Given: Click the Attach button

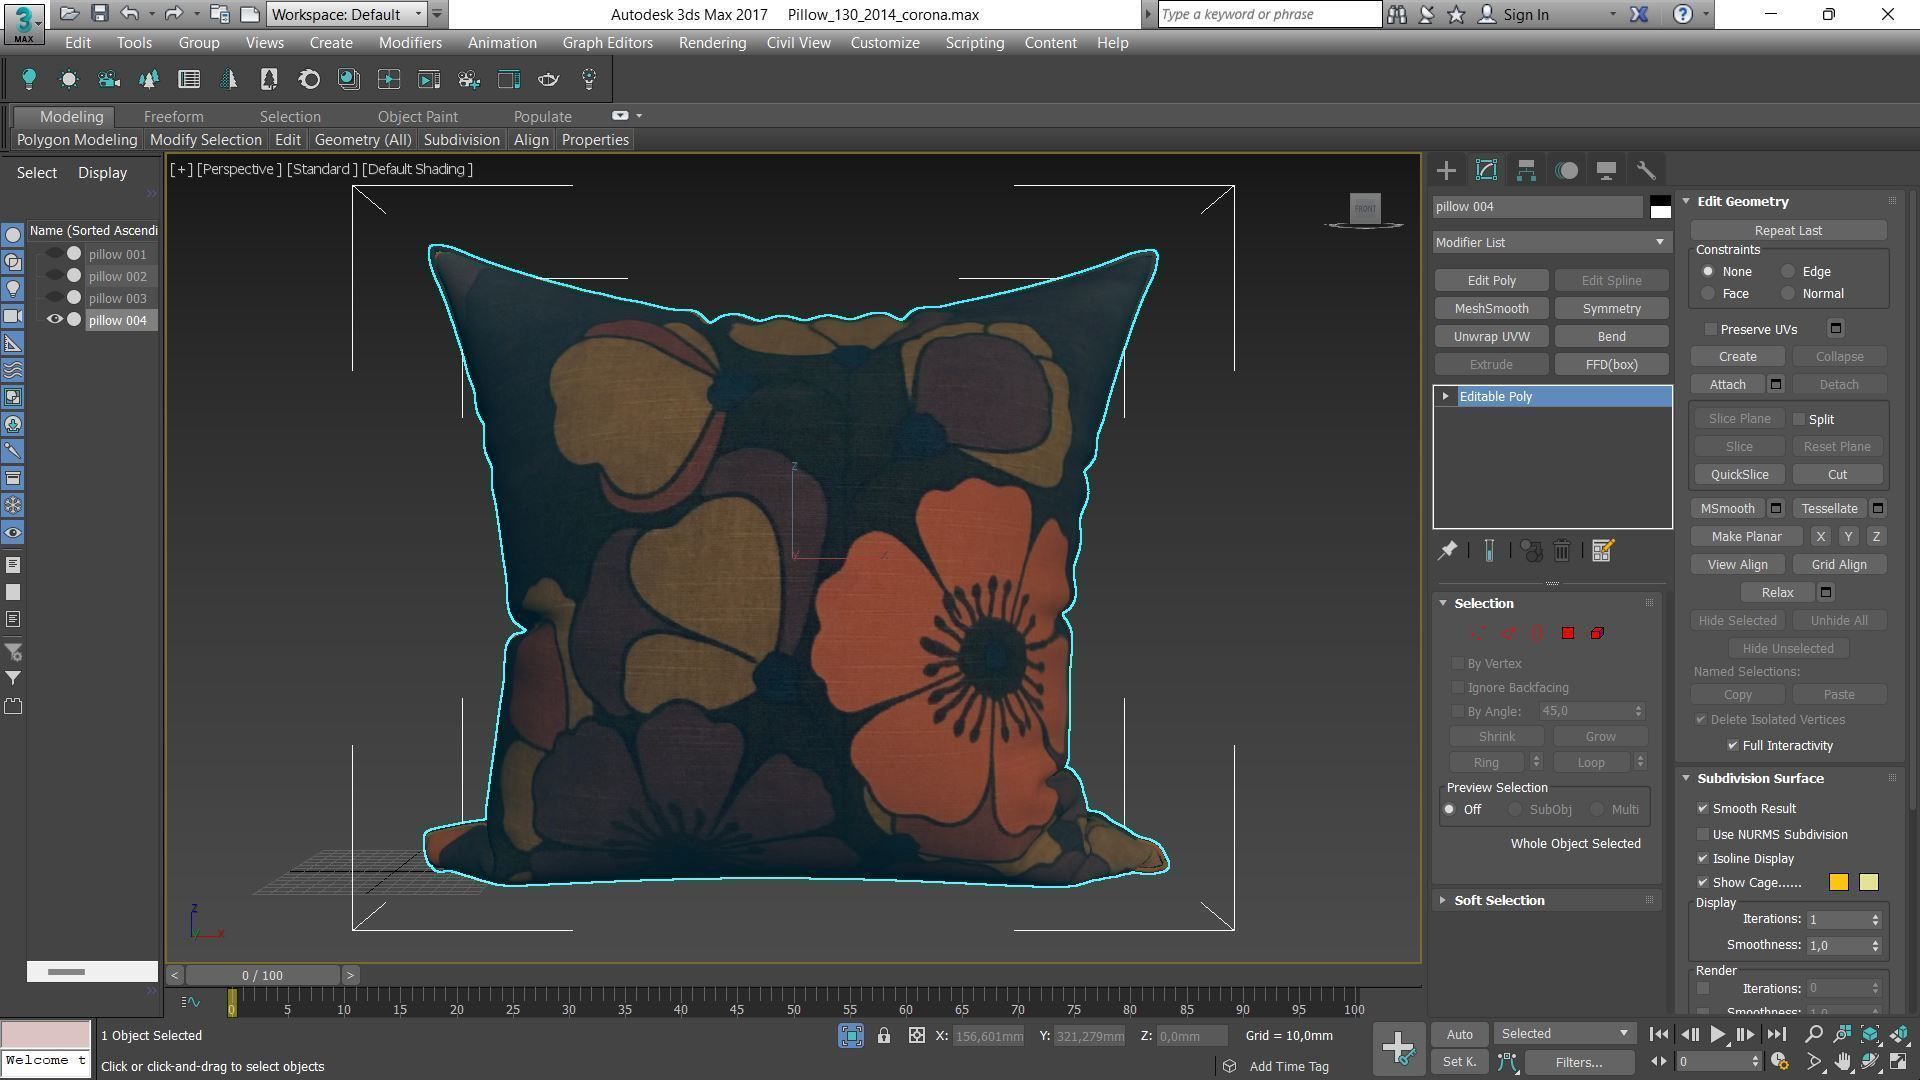Looking at the screenshot, I should tap(1727, 384).
